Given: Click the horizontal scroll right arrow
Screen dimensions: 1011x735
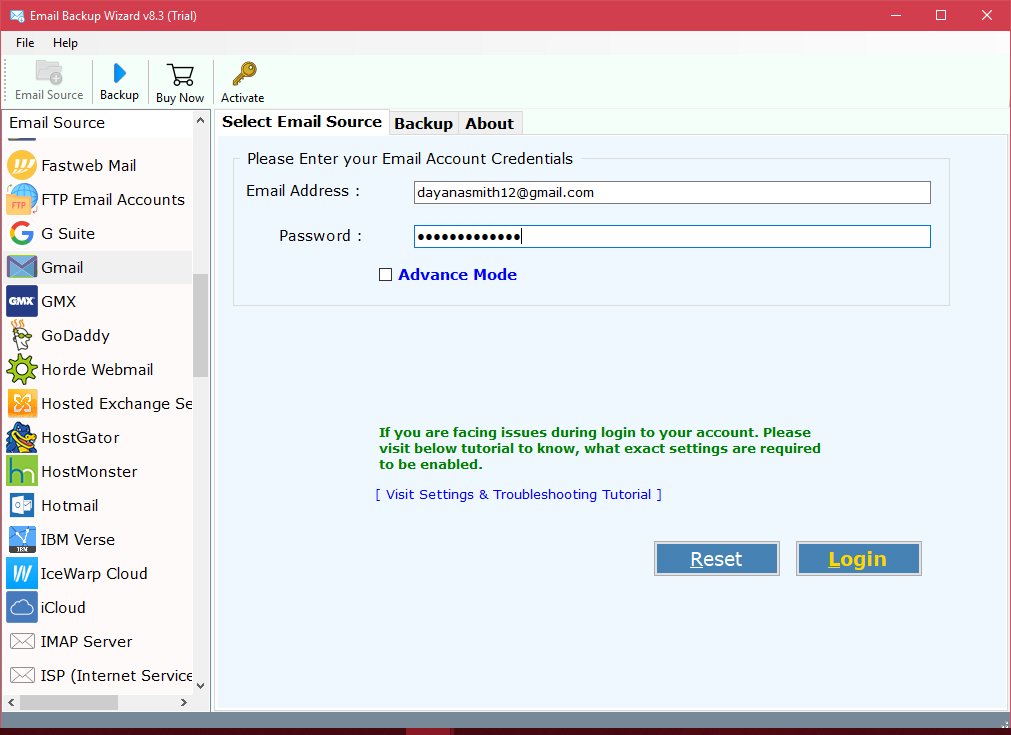Looking at the screenshot, I should pos(184,702).
